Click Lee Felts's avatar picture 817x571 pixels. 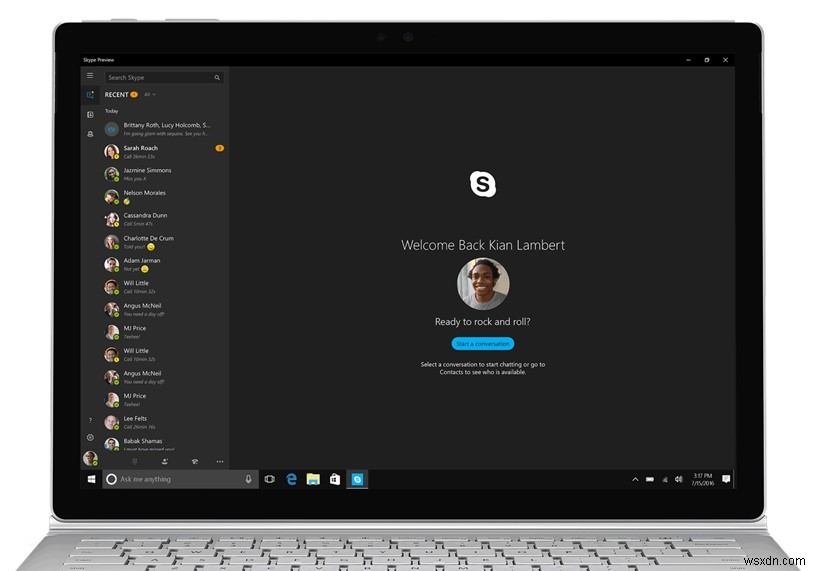click(x=112, y=423)
